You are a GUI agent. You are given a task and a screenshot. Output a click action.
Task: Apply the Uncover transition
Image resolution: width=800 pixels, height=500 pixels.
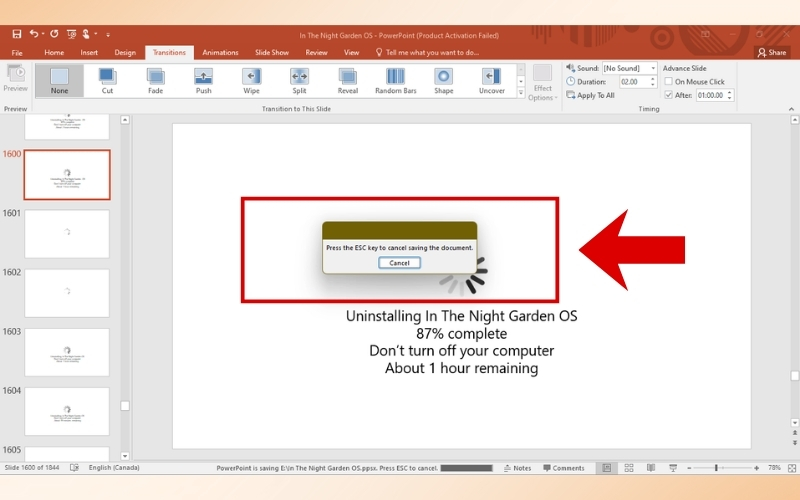pyautogui.click(x=491, y=81)
